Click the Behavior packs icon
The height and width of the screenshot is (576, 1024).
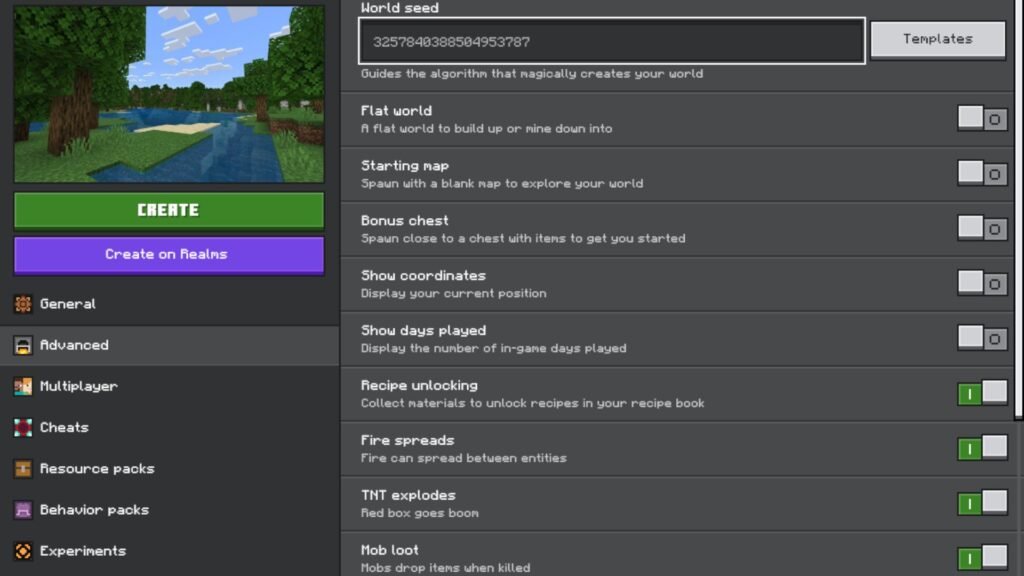click(23, 509)
